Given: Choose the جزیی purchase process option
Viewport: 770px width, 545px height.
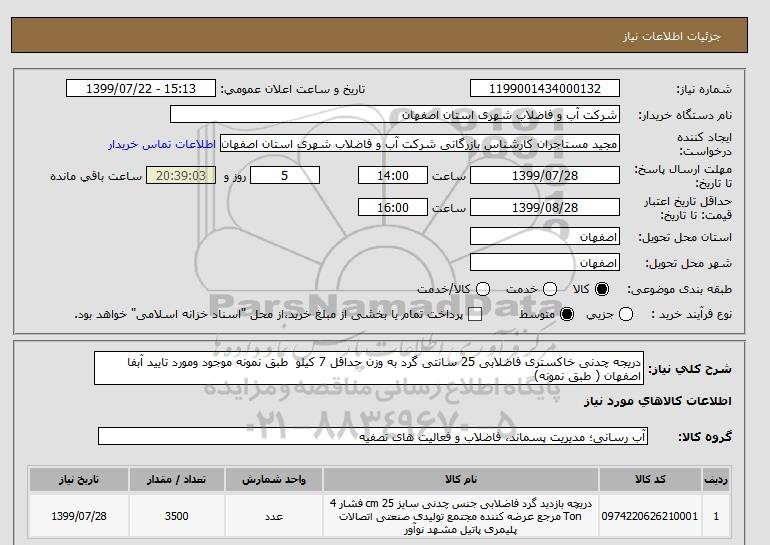Looking at the screenshot, I should click(x=626, y=314).
